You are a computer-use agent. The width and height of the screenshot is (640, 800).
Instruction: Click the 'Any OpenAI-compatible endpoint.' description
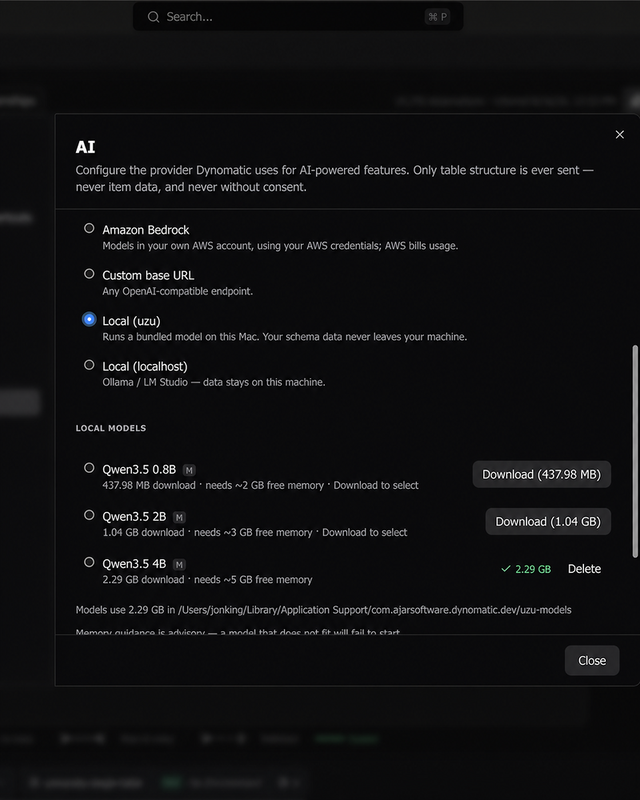[178, 291]
